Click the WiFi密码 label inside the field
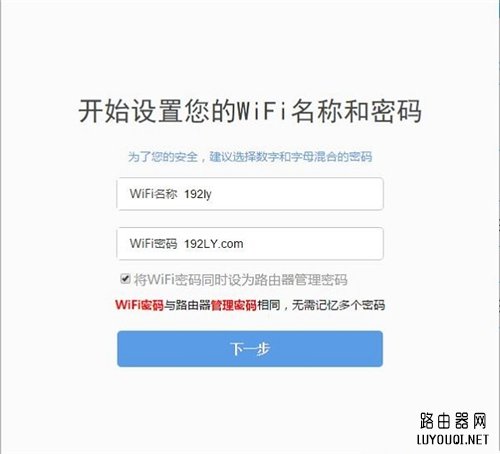The image size is (500, 454). (154, 244)
